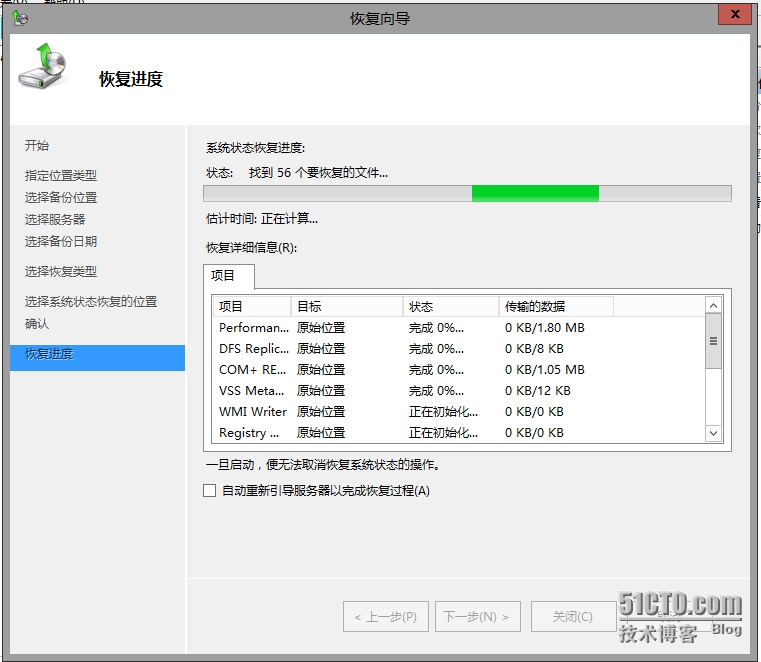The image size is (761, 662).
Task: Click the green recovery progress bar
Action: pyautogui.click(x=467, y=193)
